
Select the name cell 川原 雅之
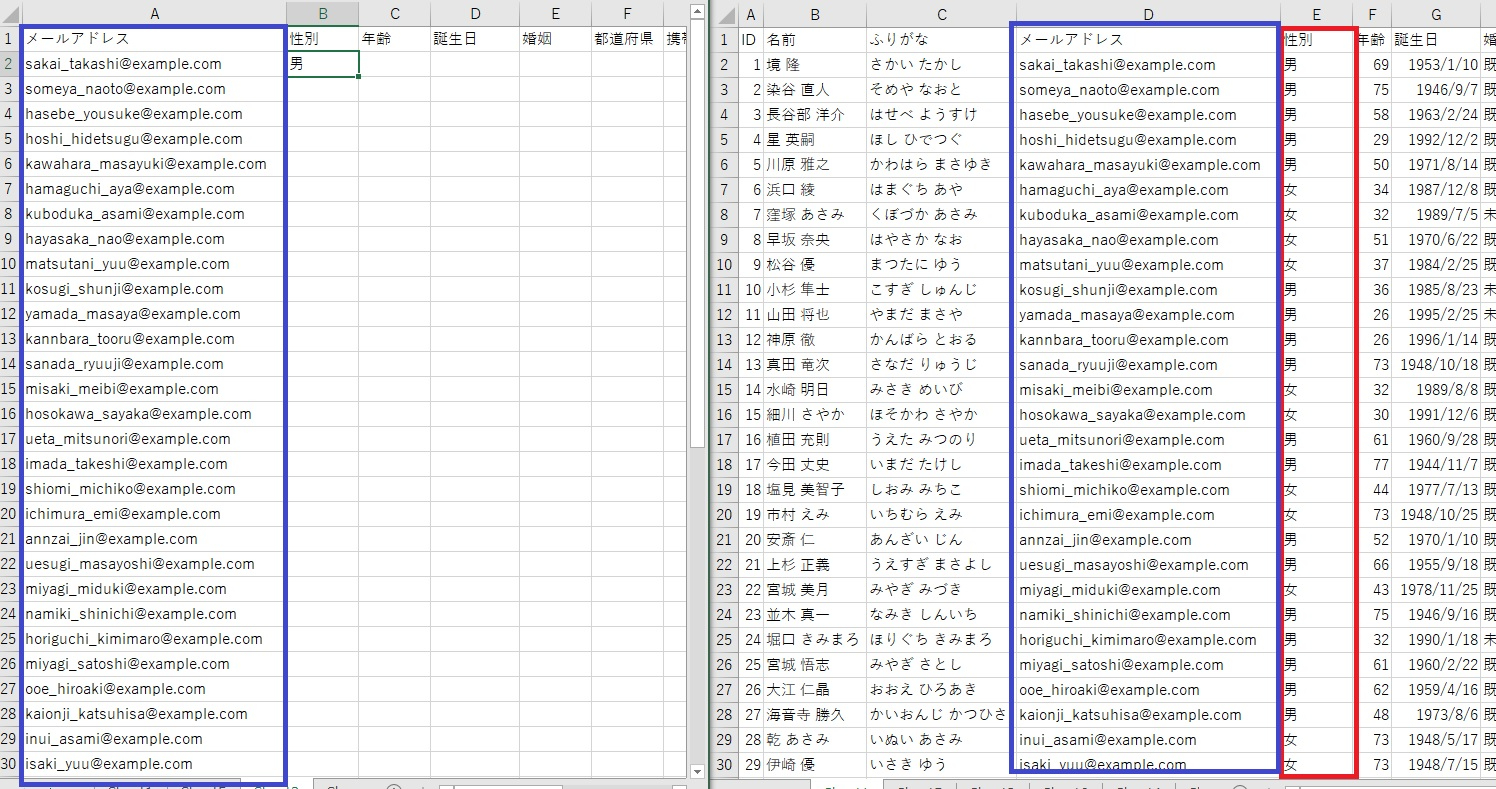tap(815, 165)
